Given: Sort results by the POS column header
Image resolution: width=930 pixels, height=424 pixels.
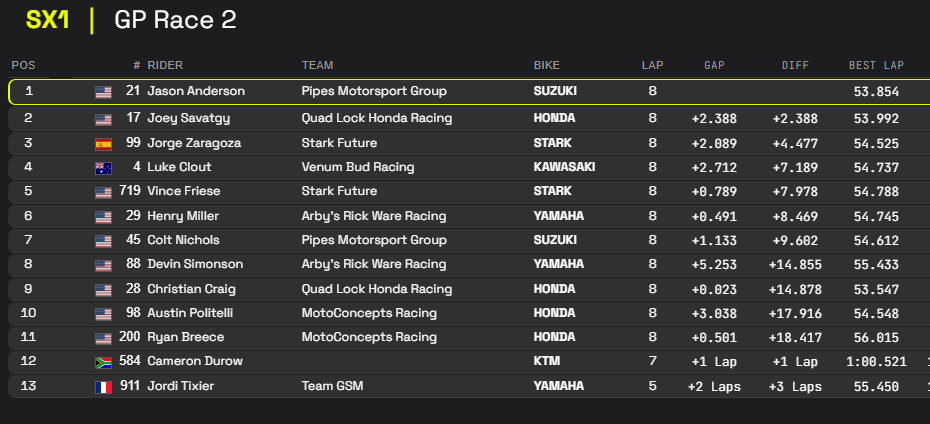Looking at the screenshot, I should [x=23, y=65].
